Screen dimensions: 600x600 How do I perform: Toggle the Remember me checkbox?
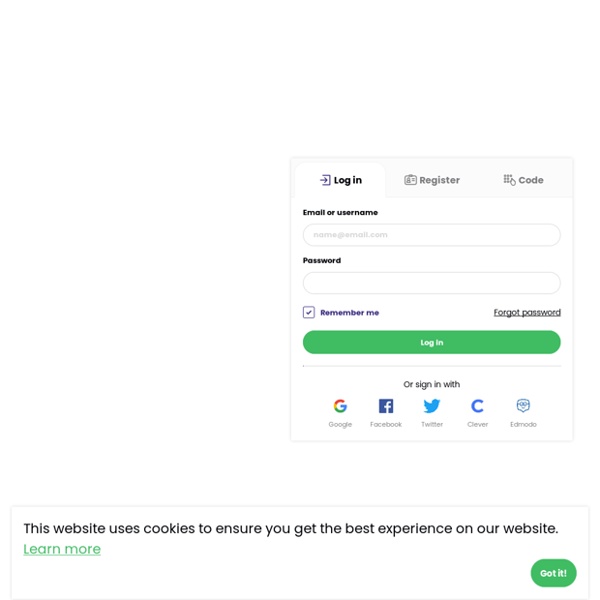309,312
